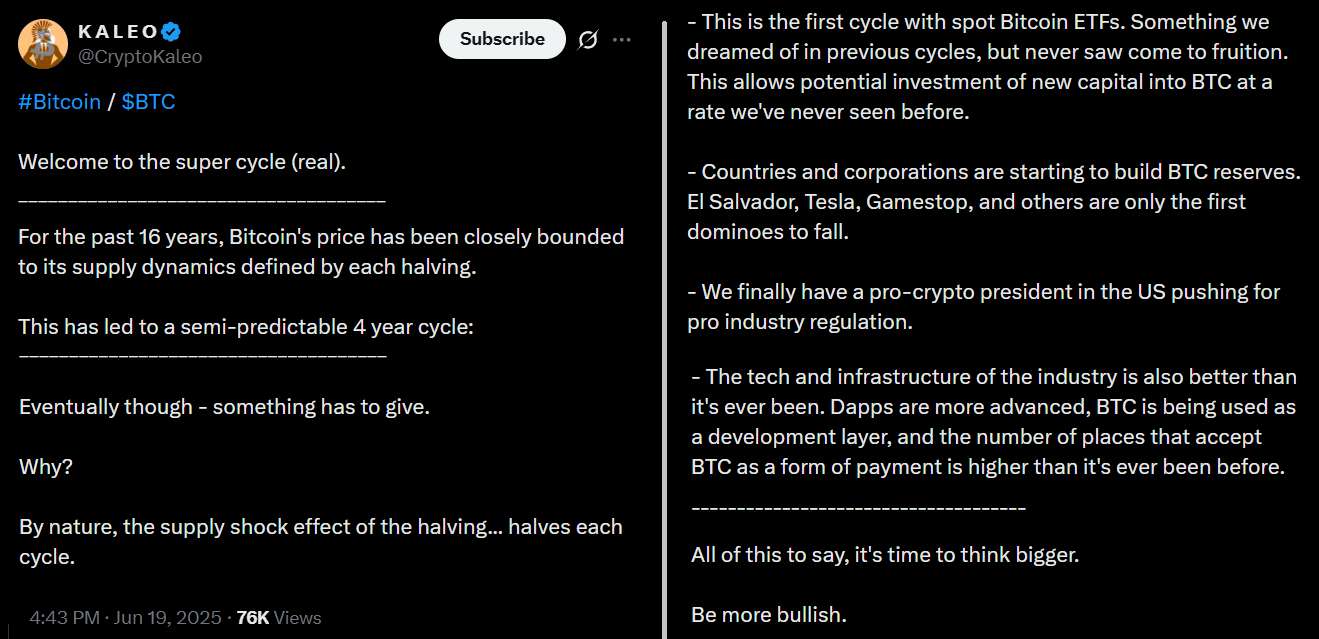Click the KALEO profile avatar
The width and height of the screenshot is (1319, 639).
tap(43, 43)
